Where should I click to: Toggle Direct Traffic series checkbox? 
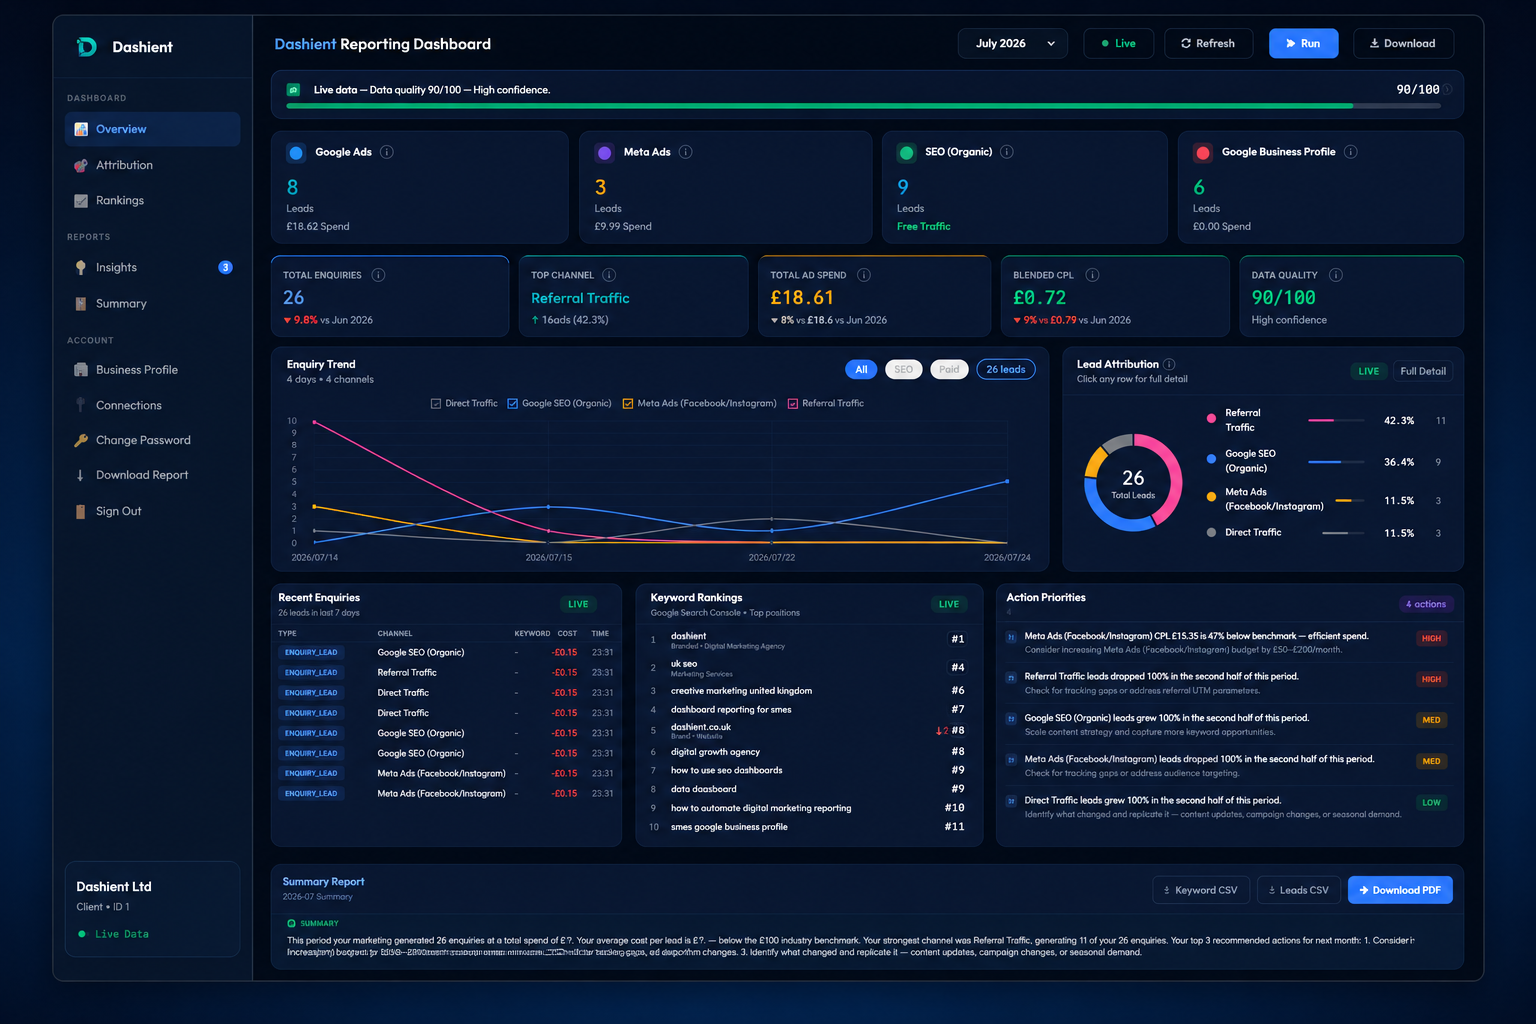(x=436, y=404)
